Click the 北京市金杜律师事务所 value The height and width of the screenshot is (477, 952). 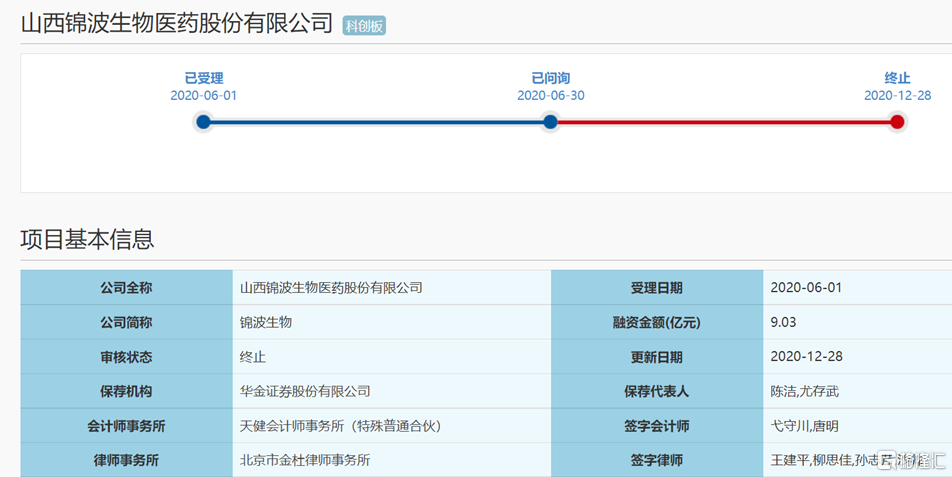point(305,460)
